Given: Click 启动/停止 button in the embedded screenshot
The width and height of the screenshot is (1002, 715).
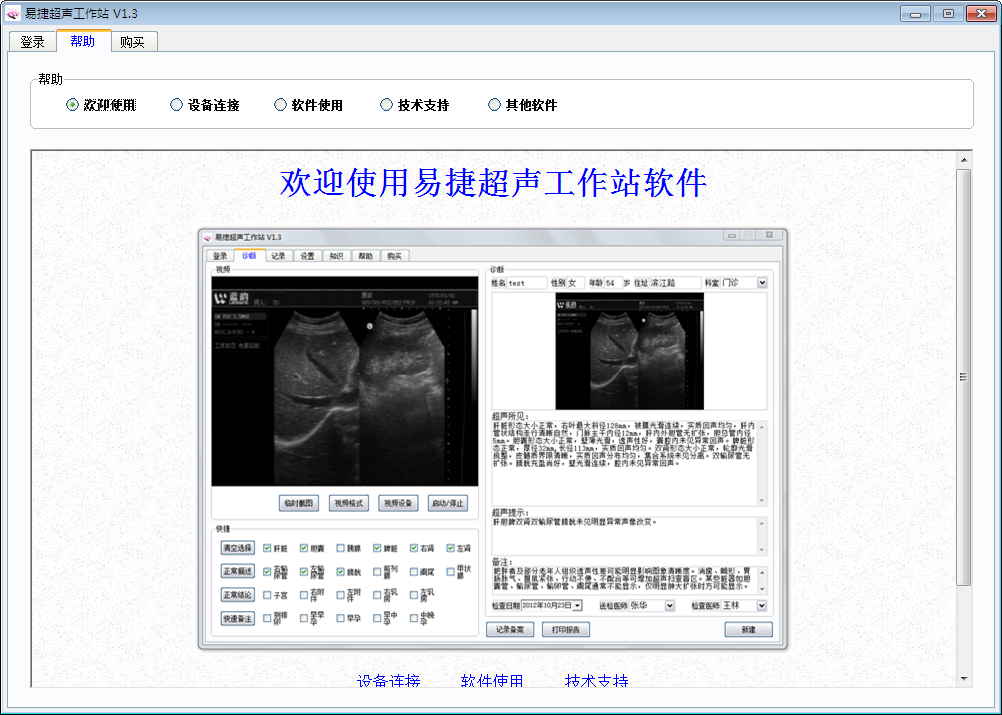Looking at the screenshot, I should (447, 504).
